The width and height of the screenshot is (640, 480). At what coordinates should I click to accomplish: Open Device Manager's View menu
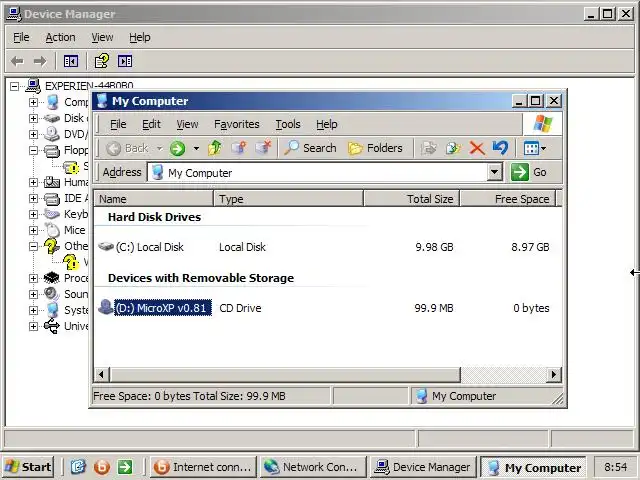tap(102, 37)
